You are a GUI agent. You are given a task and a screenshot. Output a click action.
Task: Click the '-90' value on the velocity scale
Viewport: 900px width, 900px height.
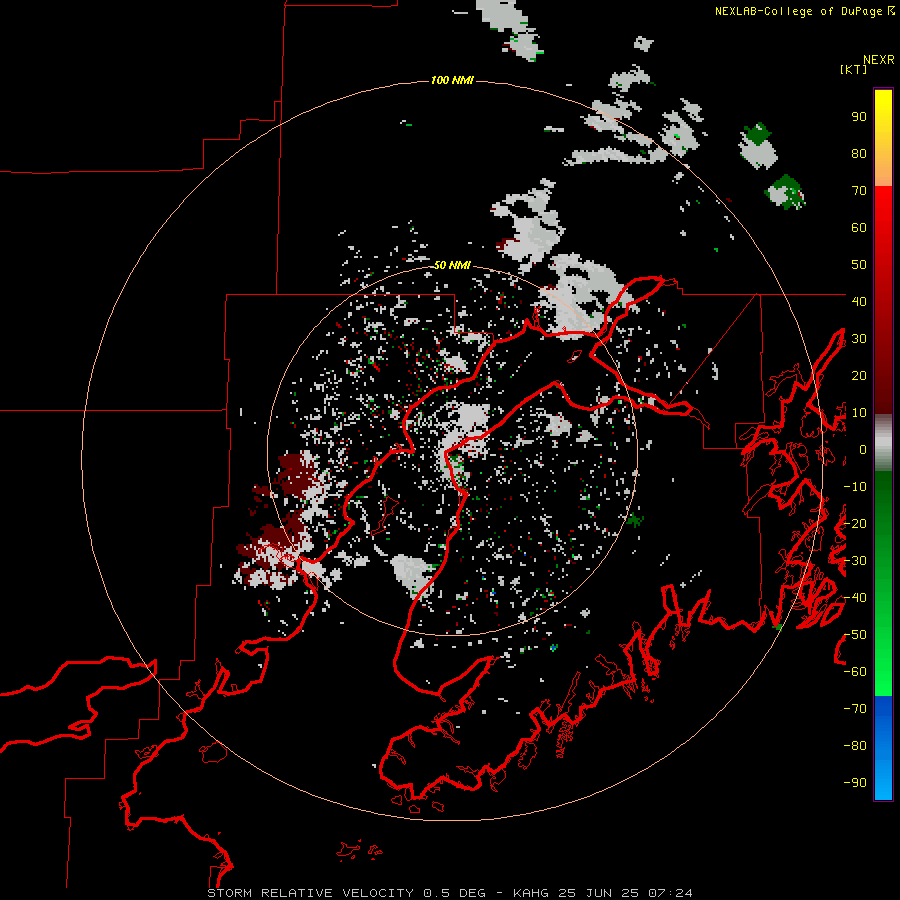(855, 783)
